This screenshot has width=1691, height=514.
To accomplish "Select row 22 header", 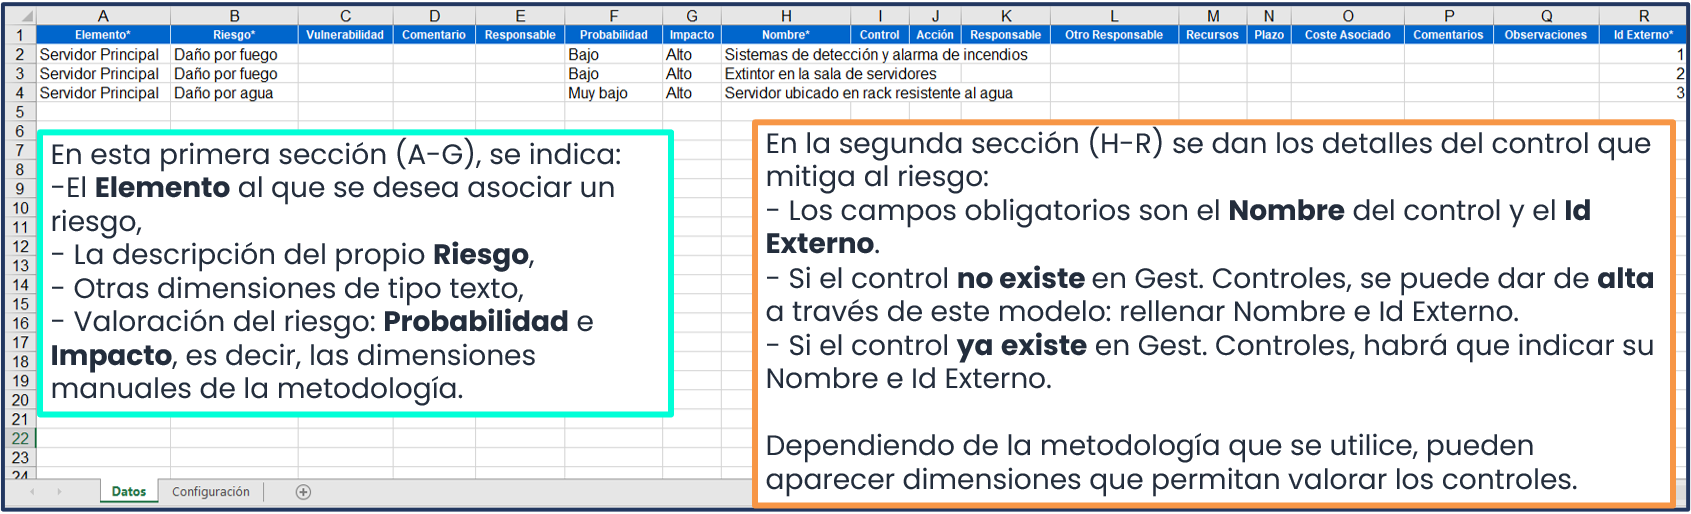I will (x=20, y=438).
